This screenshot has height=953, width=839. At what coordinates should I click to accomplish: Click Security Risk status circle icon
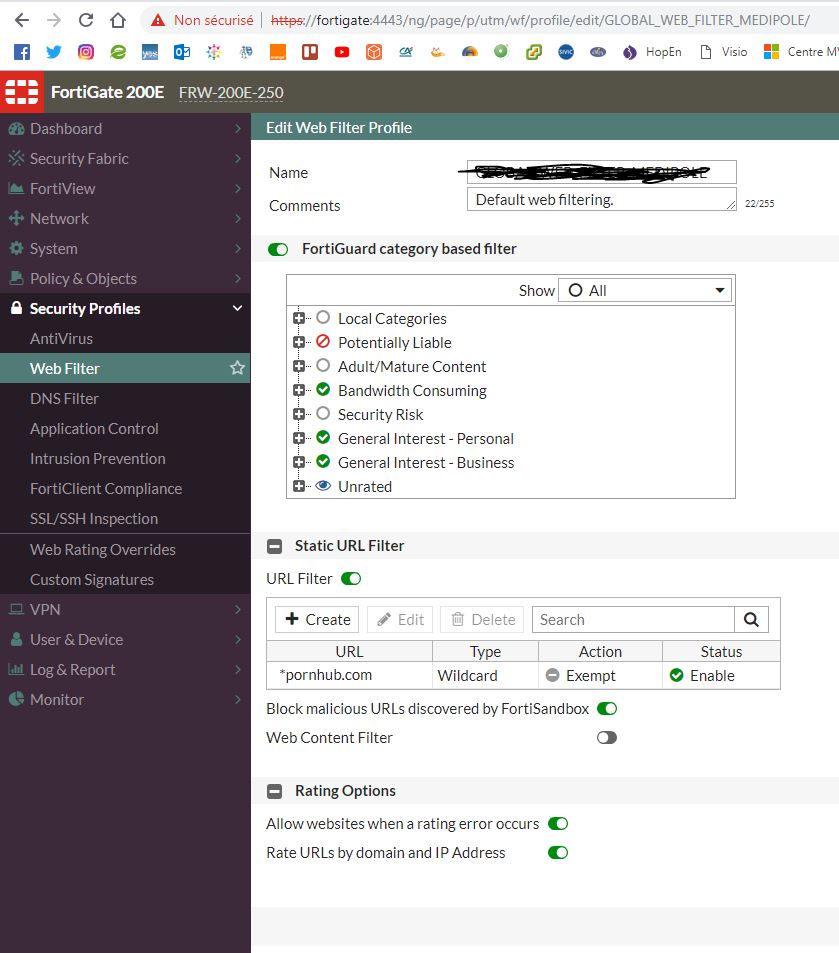pos(323,414)
